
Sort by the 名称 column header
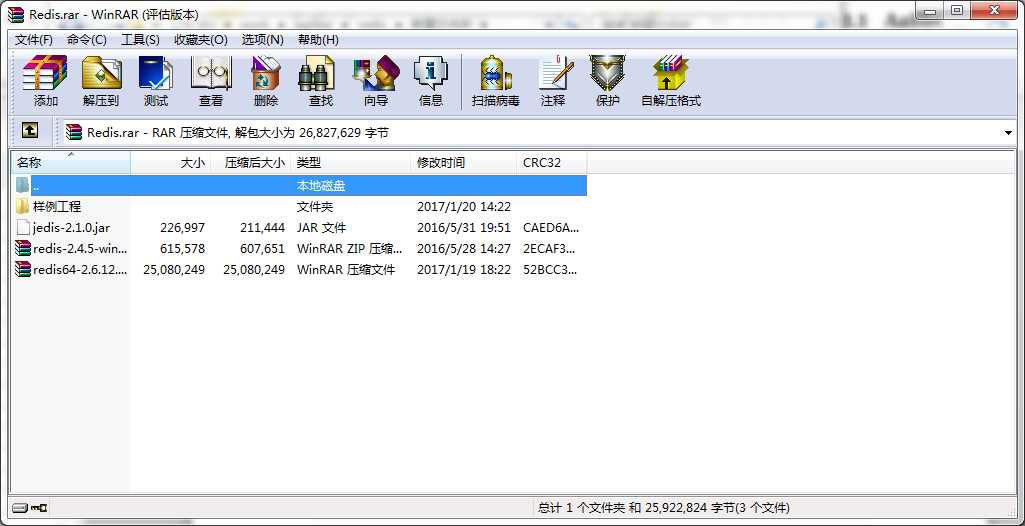point(71,163)
